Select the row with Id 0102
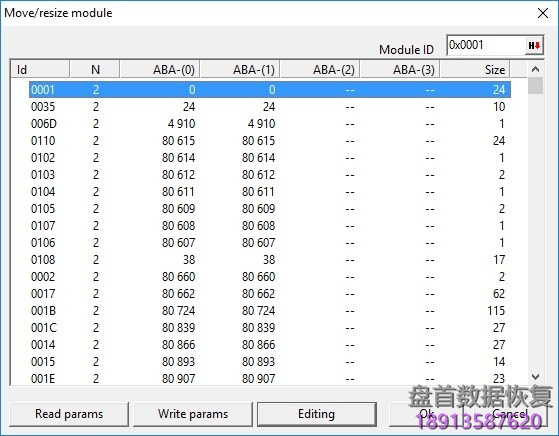Image resolution: width=559 pixels, height=436 pixels. click(270, 158)
